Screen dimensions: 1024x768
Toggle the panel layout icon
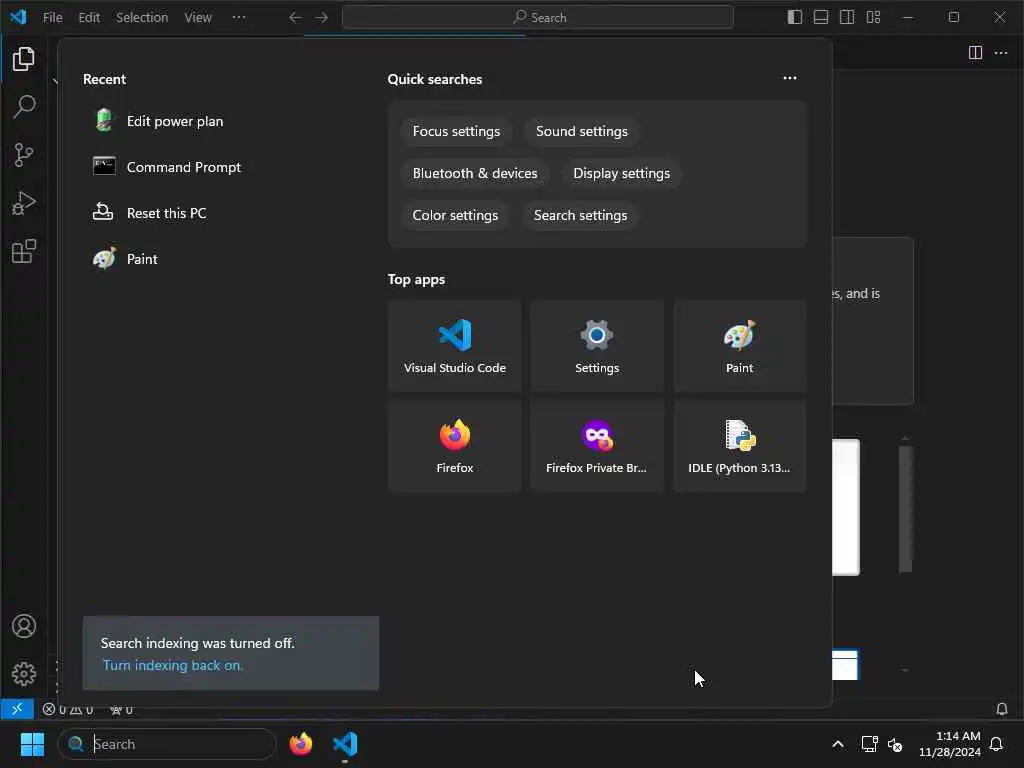coord(821,17)
